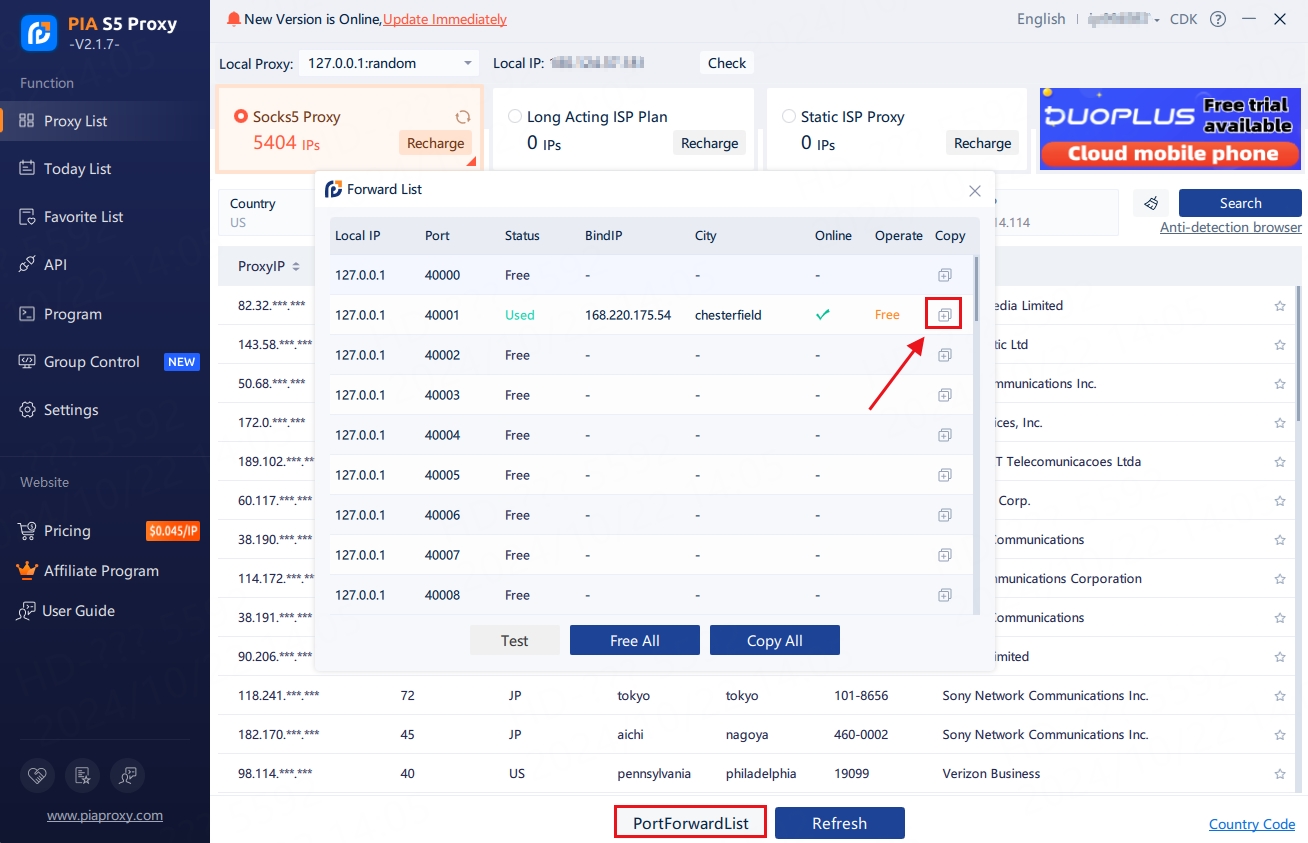Click the broom clear-filters icon
This screenshot has width=1308, height=843.
(x=1151, y=203)
